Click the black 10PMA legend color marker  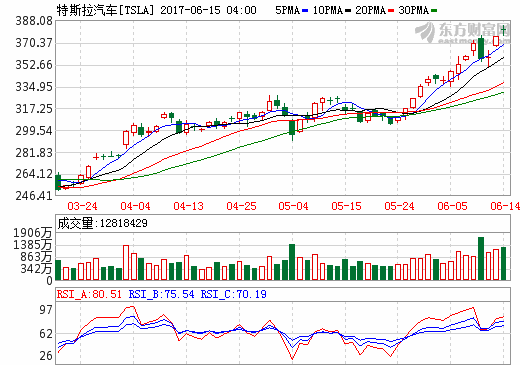(348, 11)
